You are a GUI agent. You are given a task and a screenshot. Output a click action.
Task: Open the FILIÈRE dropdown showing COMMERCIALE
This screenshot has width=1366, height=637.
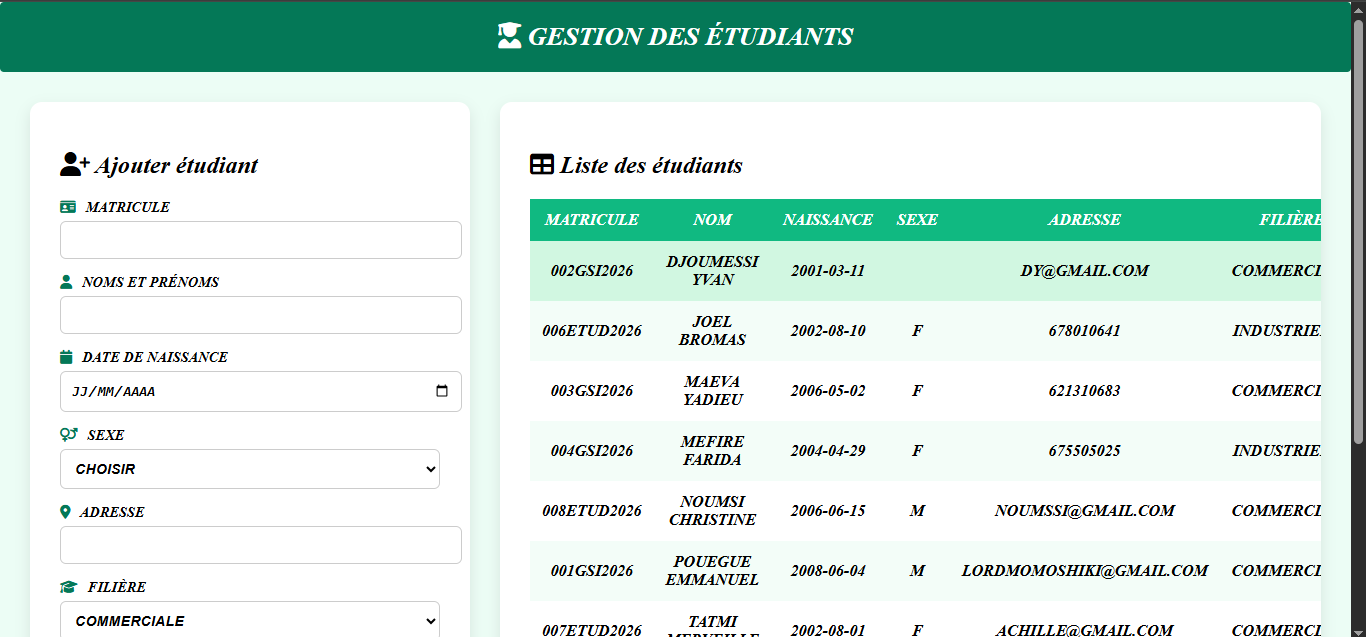250,620
